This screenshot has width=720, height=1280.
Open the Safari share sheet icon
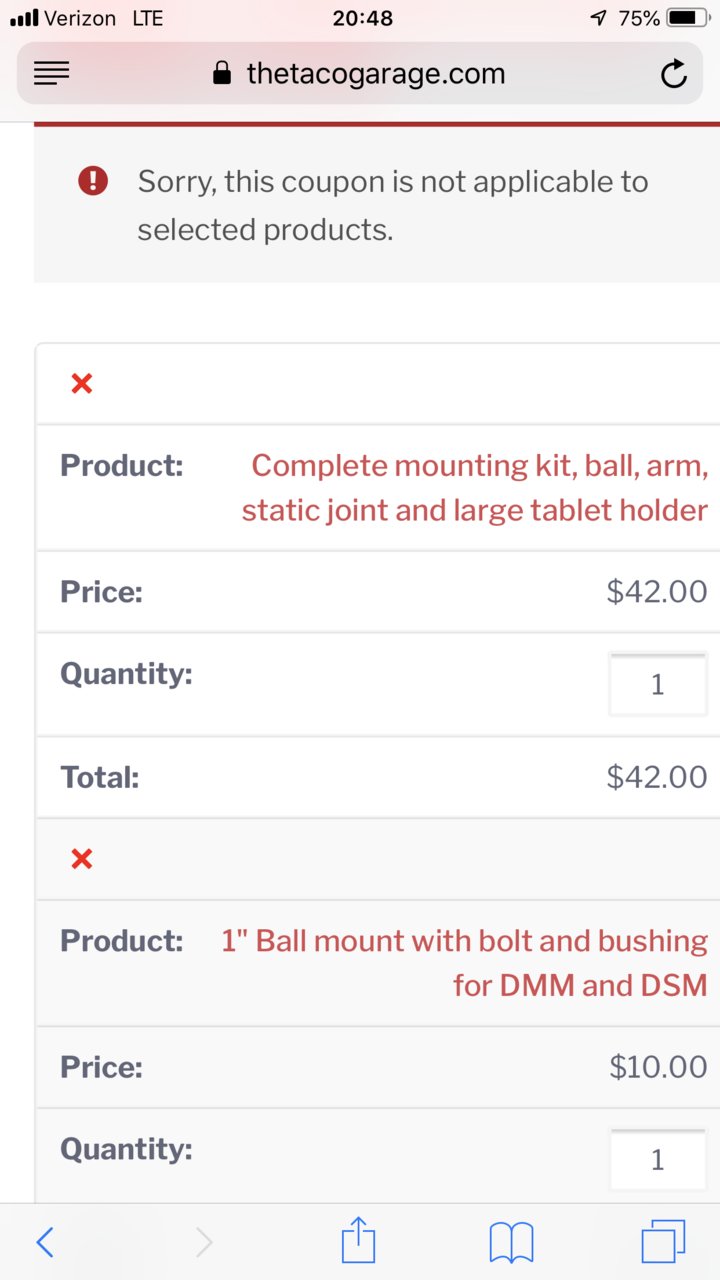358,1240
